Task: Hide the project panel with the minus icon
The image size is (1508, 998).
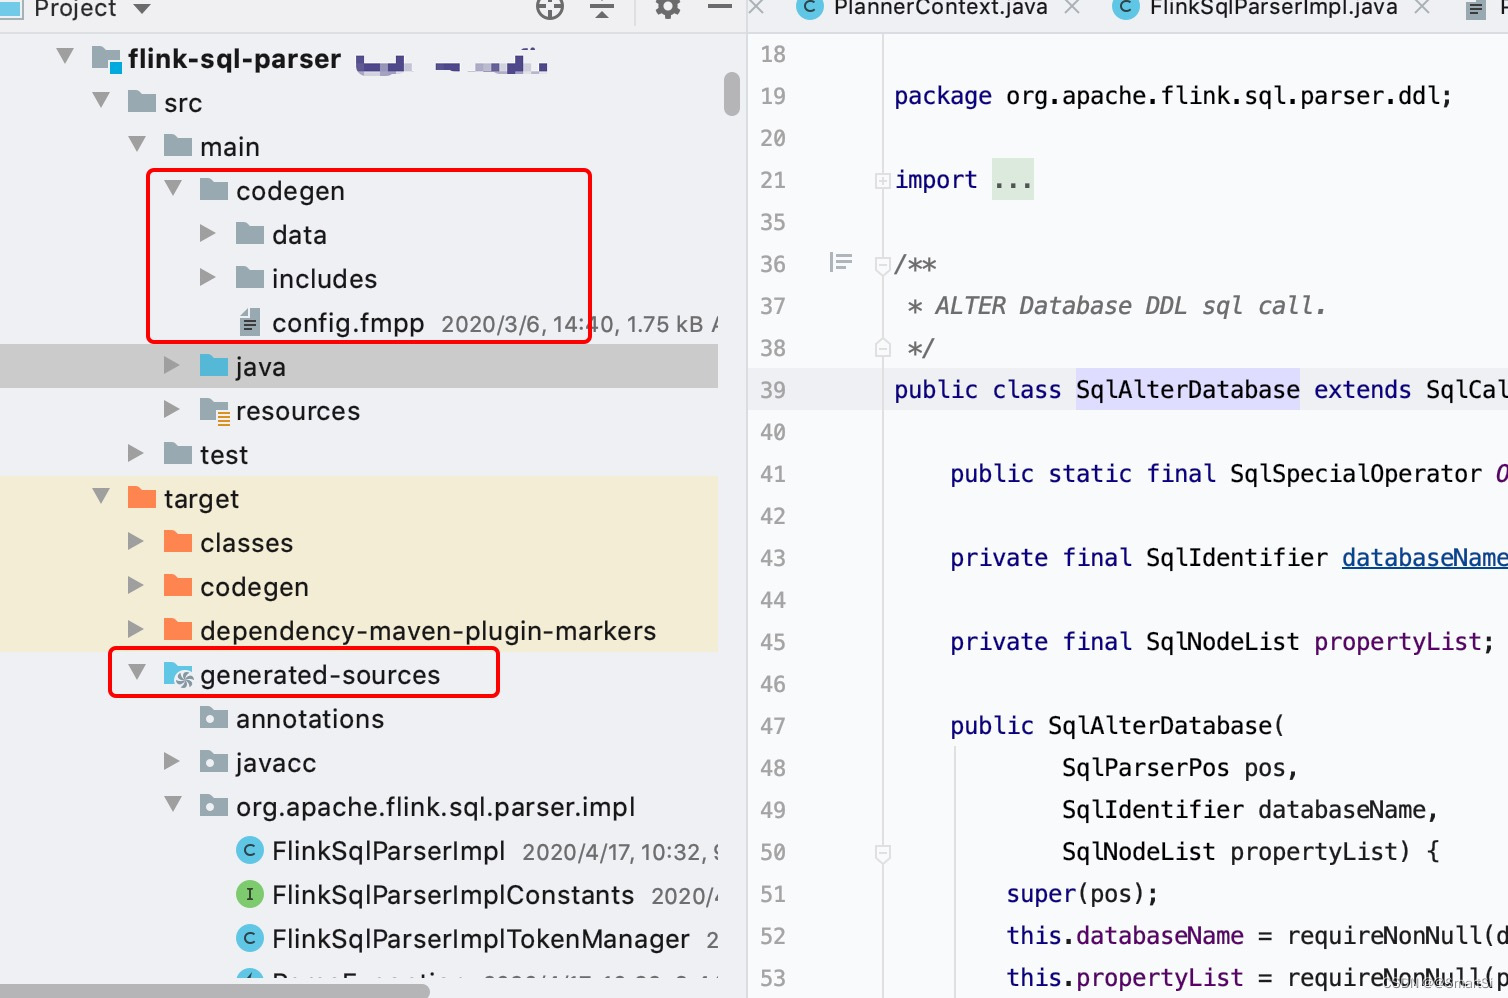Action: coord(720,7)
